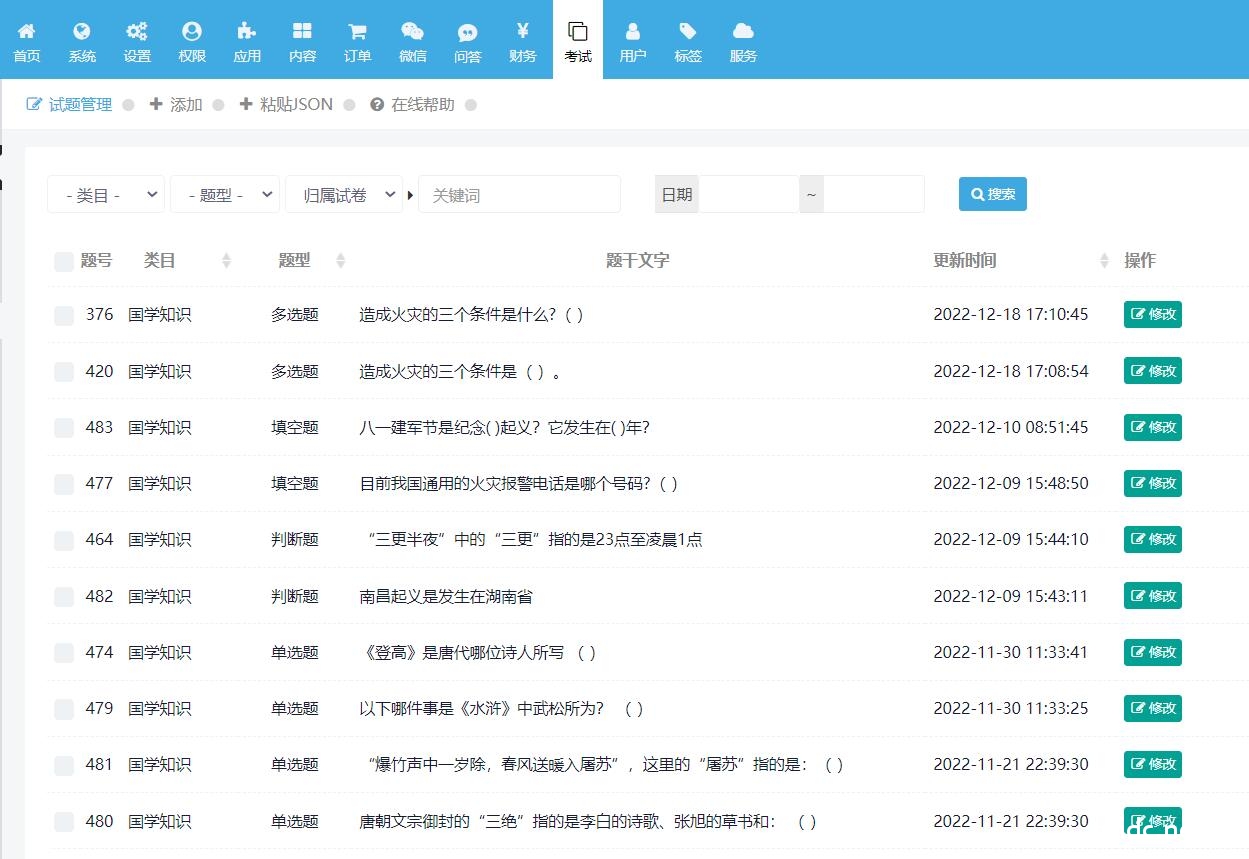Open the 在线帮助 submenu item
The height and width of the screenshot is (859, 1249).
412,104
